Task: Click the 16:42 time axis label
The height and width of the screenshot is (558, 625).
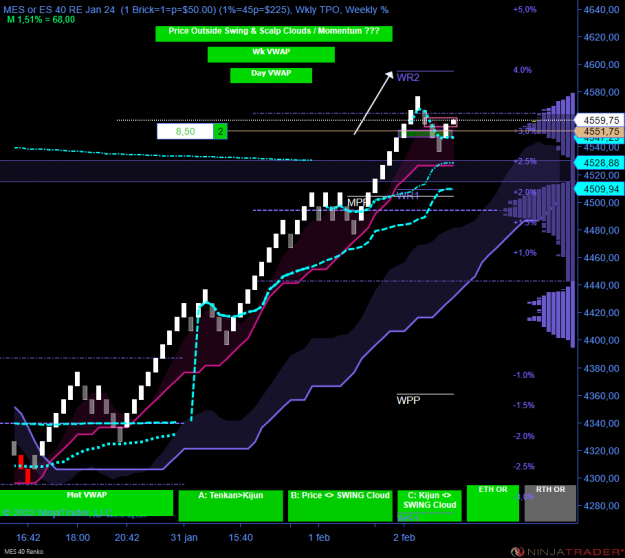Action: pos(28,538)
